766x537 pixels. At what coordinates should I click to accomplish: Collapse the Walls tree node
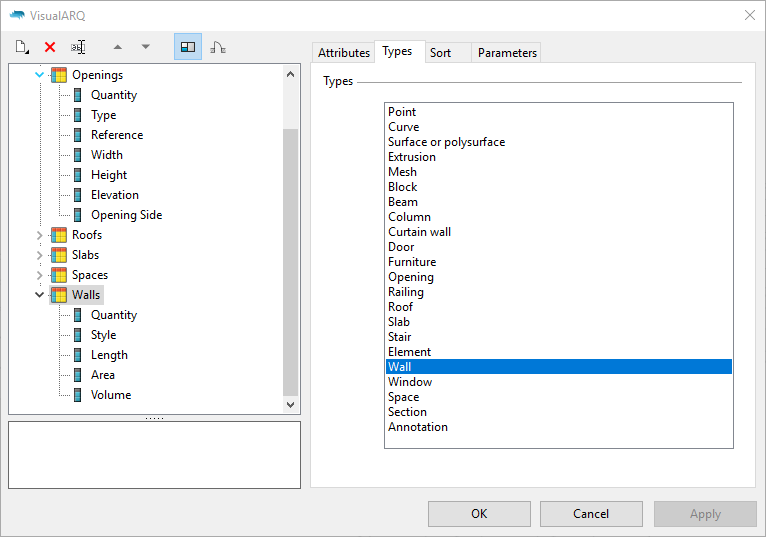[40, 295]
